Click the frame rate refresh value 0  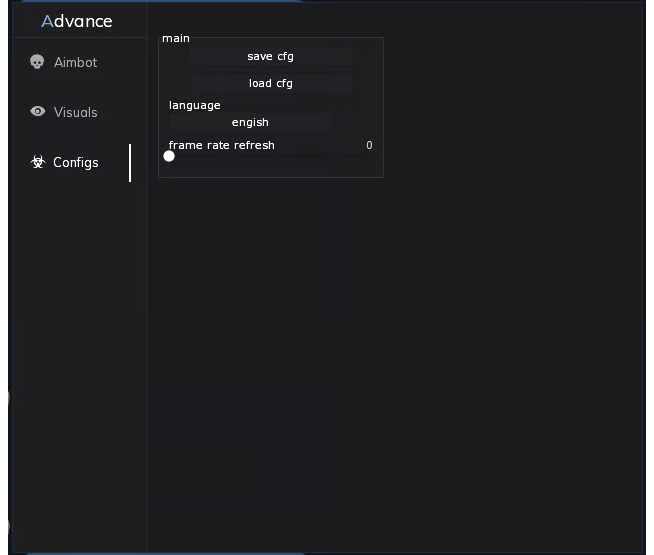pos(369,145)
